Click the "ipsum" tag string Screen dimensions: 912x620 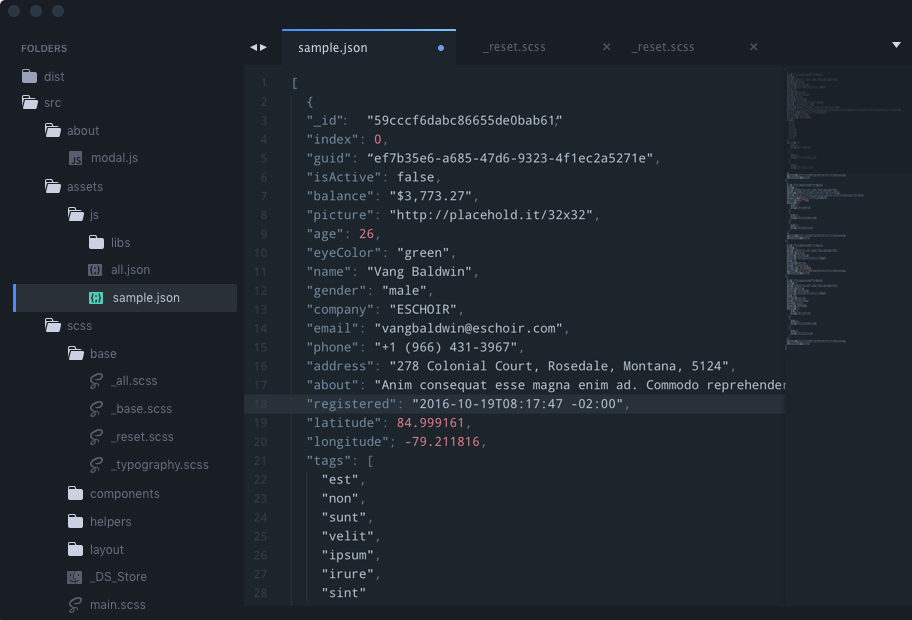[x=347, y=555]
